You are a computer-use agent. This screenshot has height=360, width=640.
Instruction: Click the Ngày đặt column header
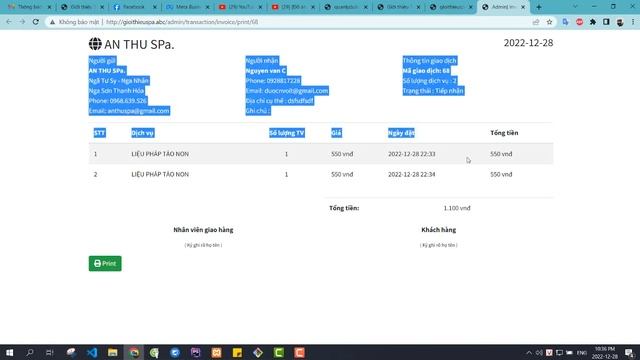click(x=401, y=133)
